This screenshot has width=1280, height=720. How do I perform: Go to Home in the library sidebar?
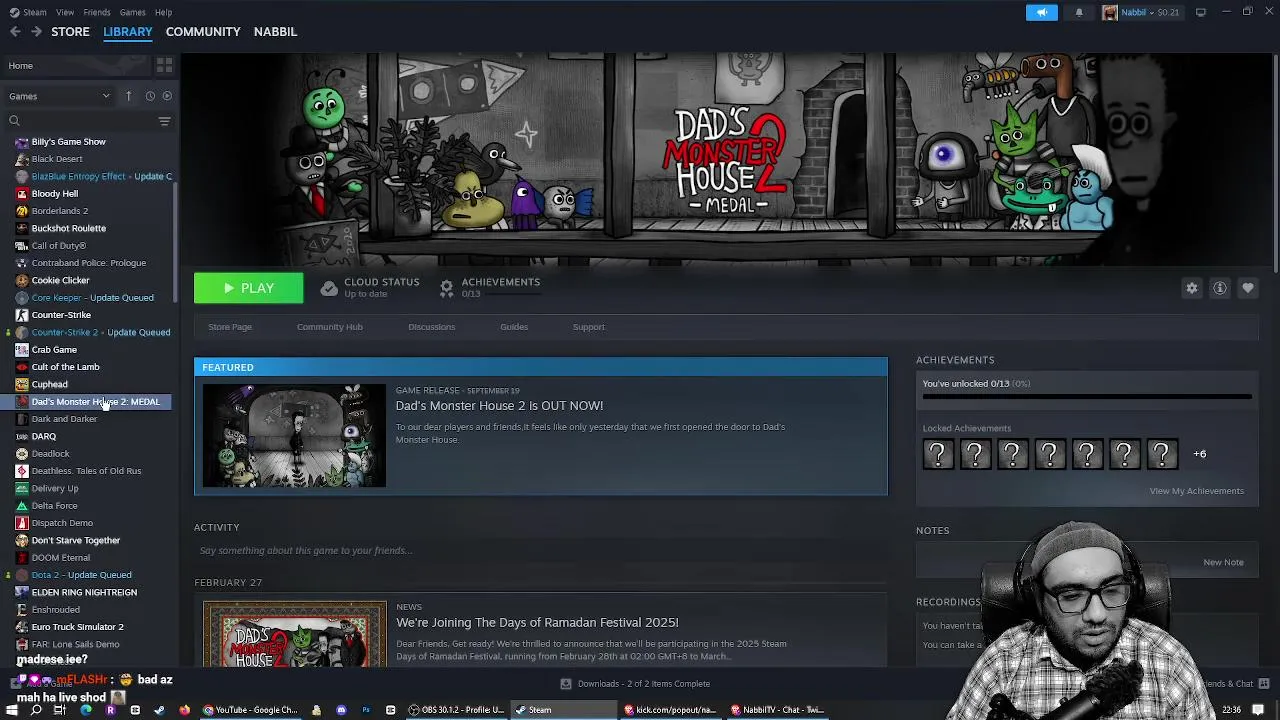pyautogui.click(x=78, y=65)
